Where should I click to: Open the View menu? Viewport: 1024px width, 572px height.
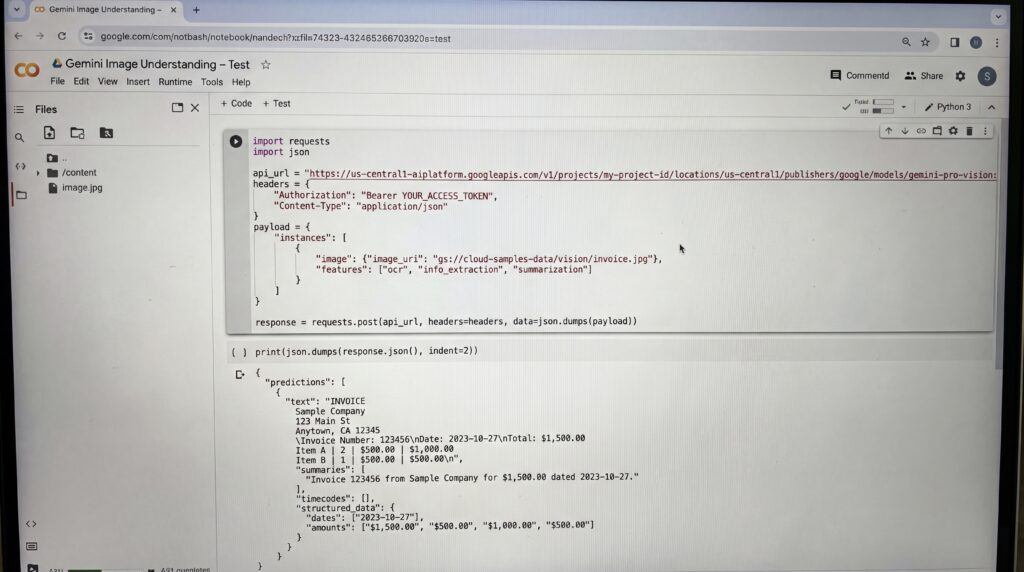(x=107, y=82)
